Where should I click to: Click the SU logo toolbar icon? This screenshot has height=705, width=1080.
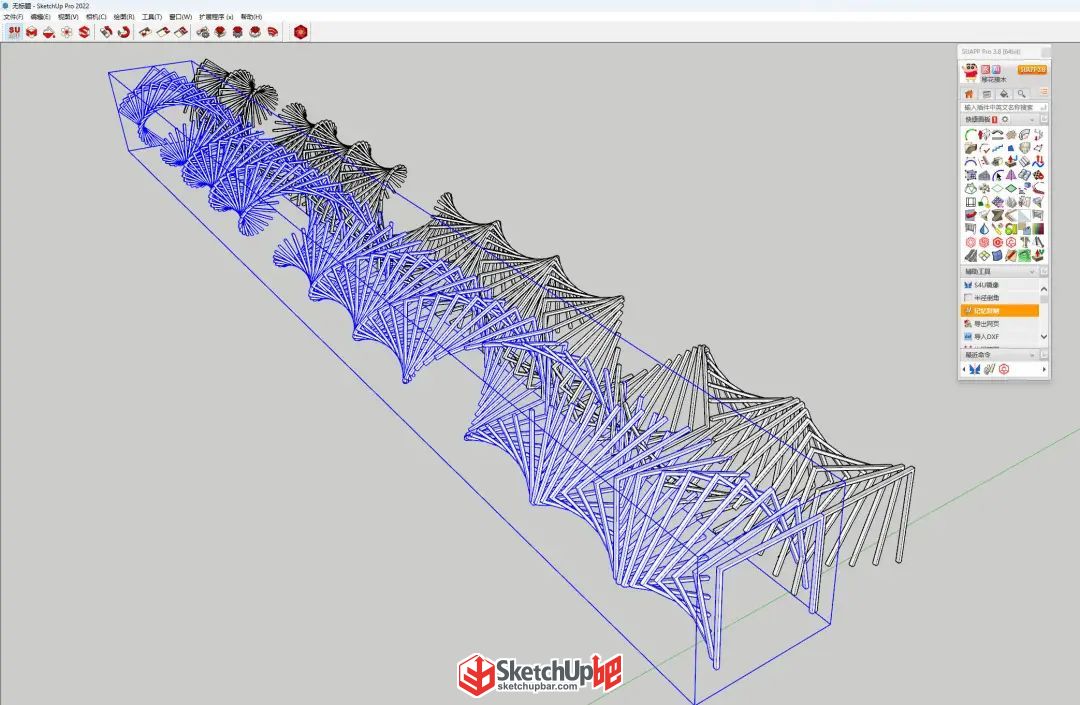tap(14, 32)
